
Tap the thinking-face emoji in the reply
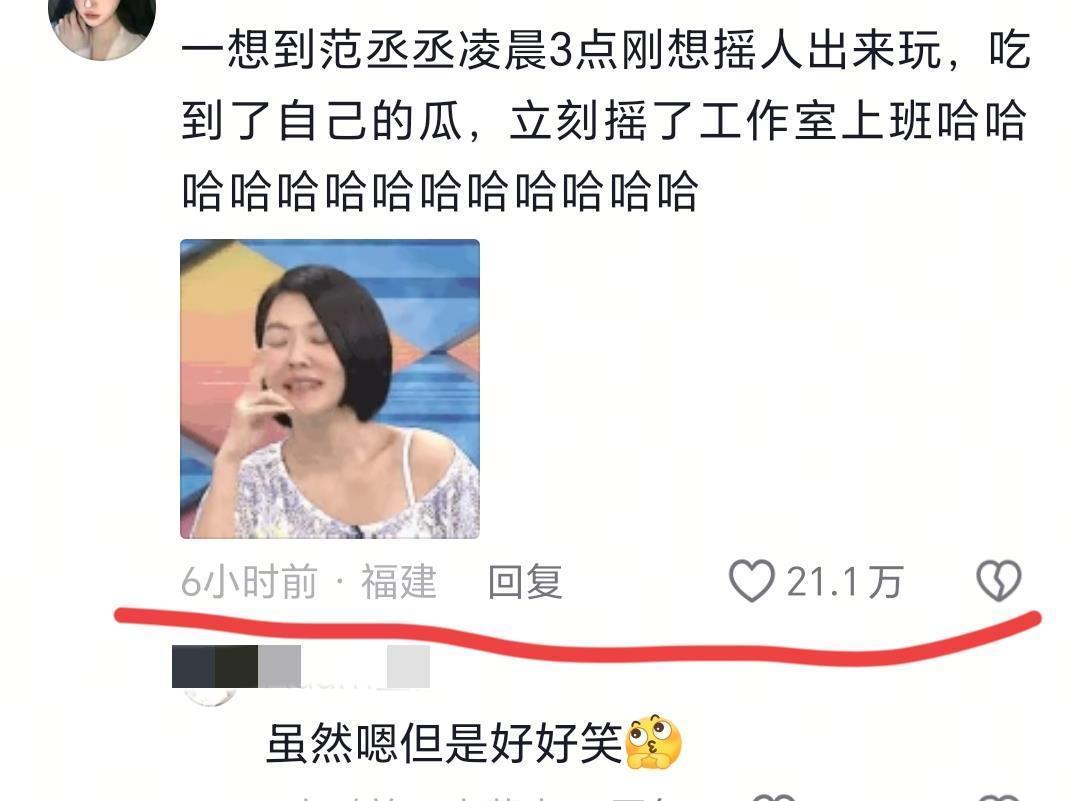click(653, 742)
